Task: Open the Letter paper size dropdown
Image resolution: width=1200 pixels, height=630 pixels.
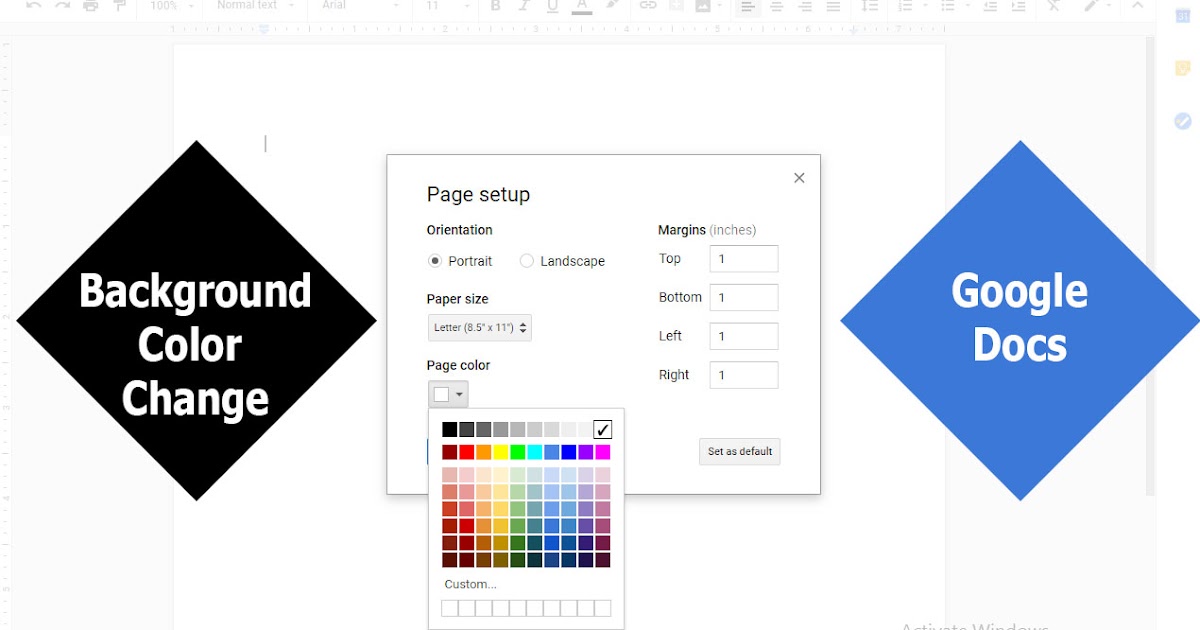Action: (x=480, y=327)
